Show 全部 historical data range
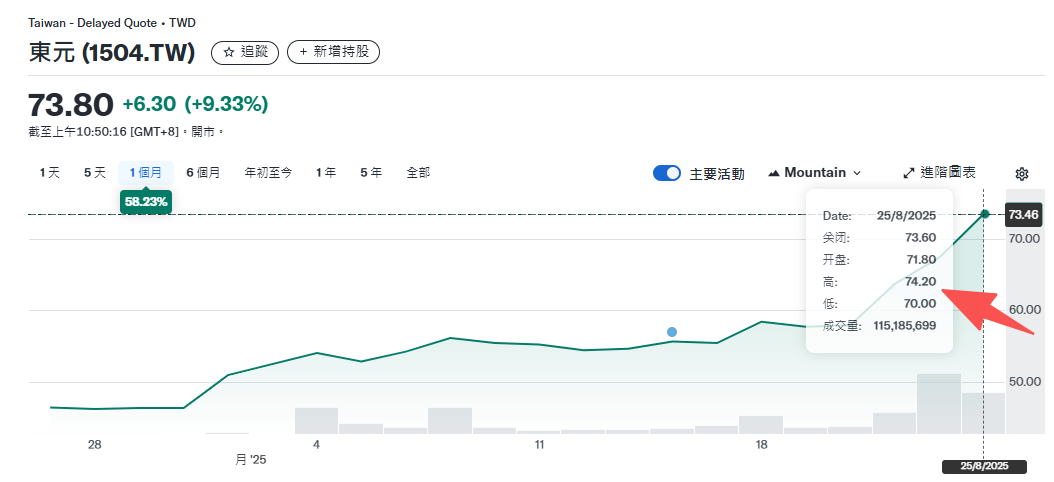 418,173
